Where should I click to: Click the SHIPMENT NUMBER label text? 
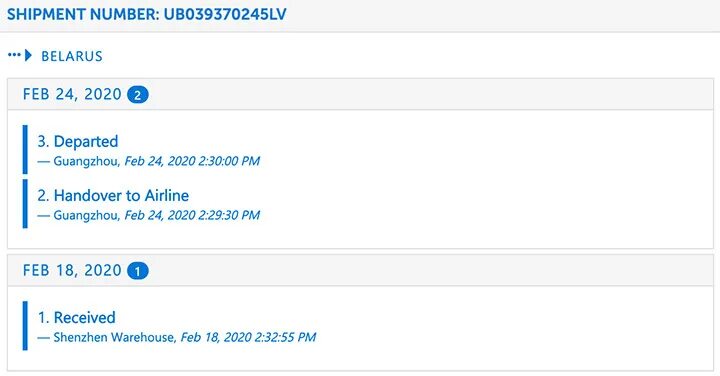[x=83, y=14]
